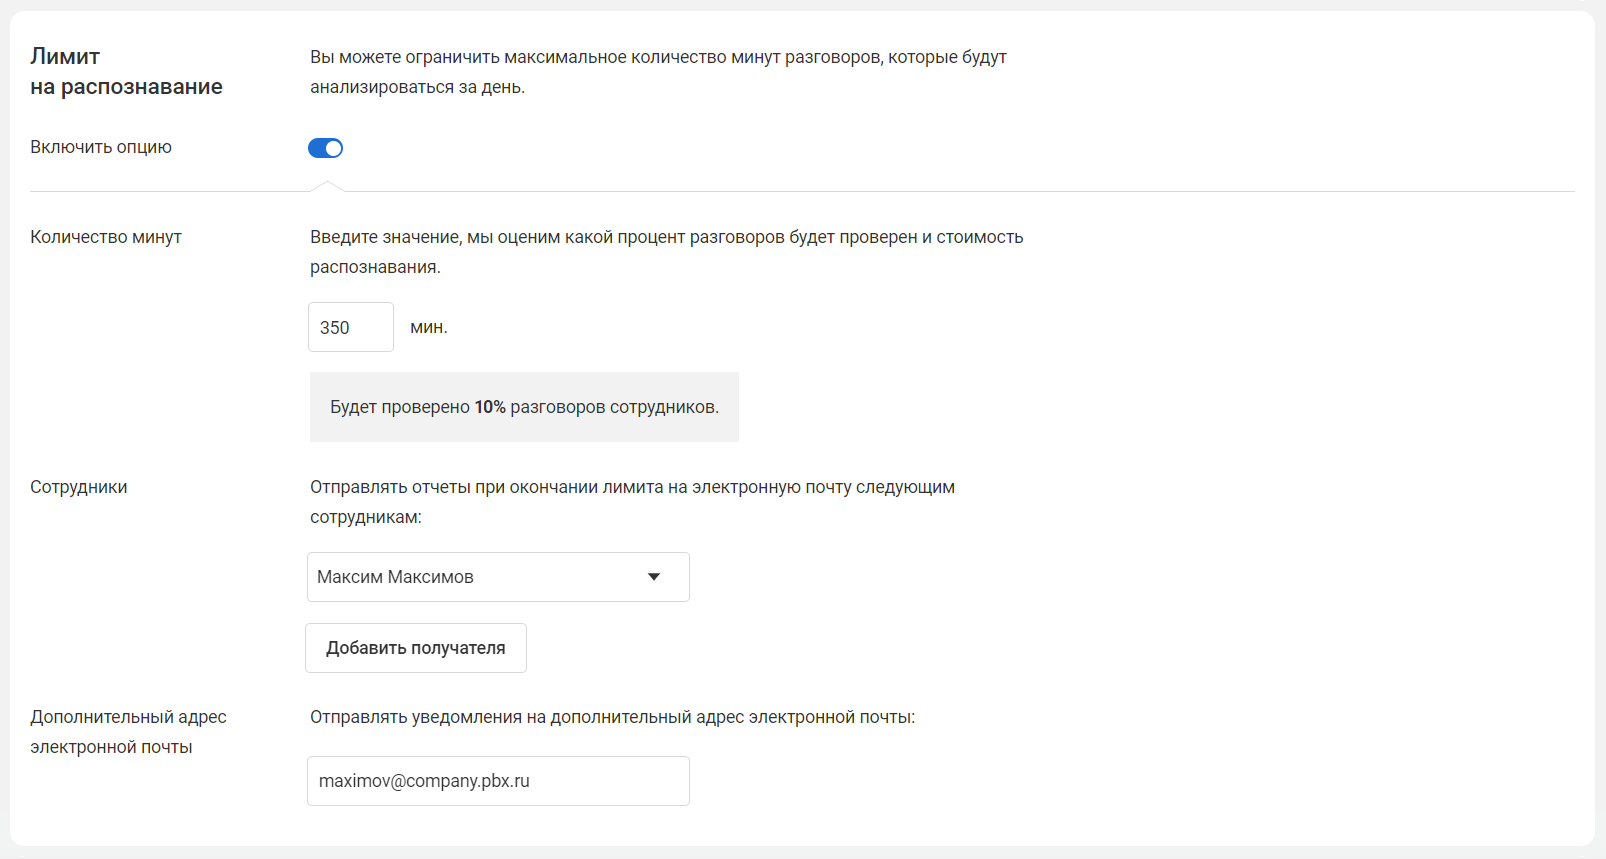Image resolution: width=1606 pixels, height=859 pixels.
Task: Click the "мин." unit label
Action: [x=429, y=327]
